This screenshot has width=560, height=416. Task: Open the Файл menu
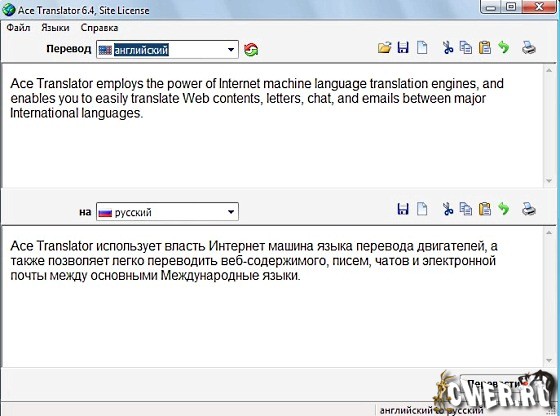(18, 27)
